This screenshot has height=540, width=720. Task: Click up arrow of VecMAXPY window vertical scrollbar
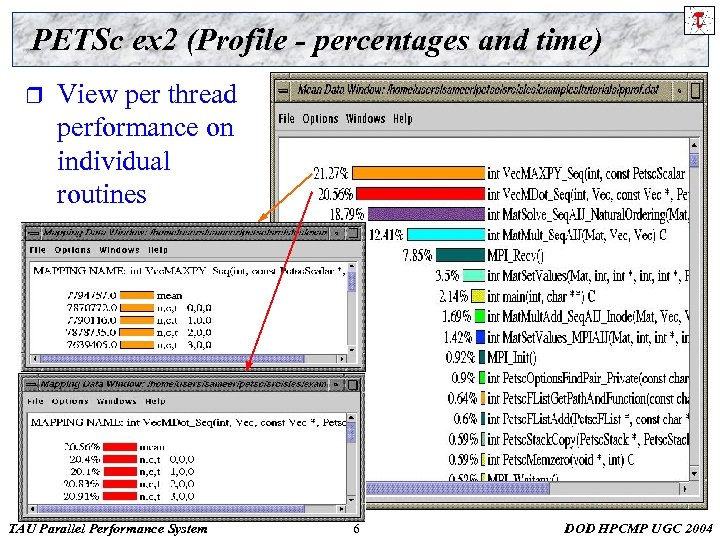point(352,266)
